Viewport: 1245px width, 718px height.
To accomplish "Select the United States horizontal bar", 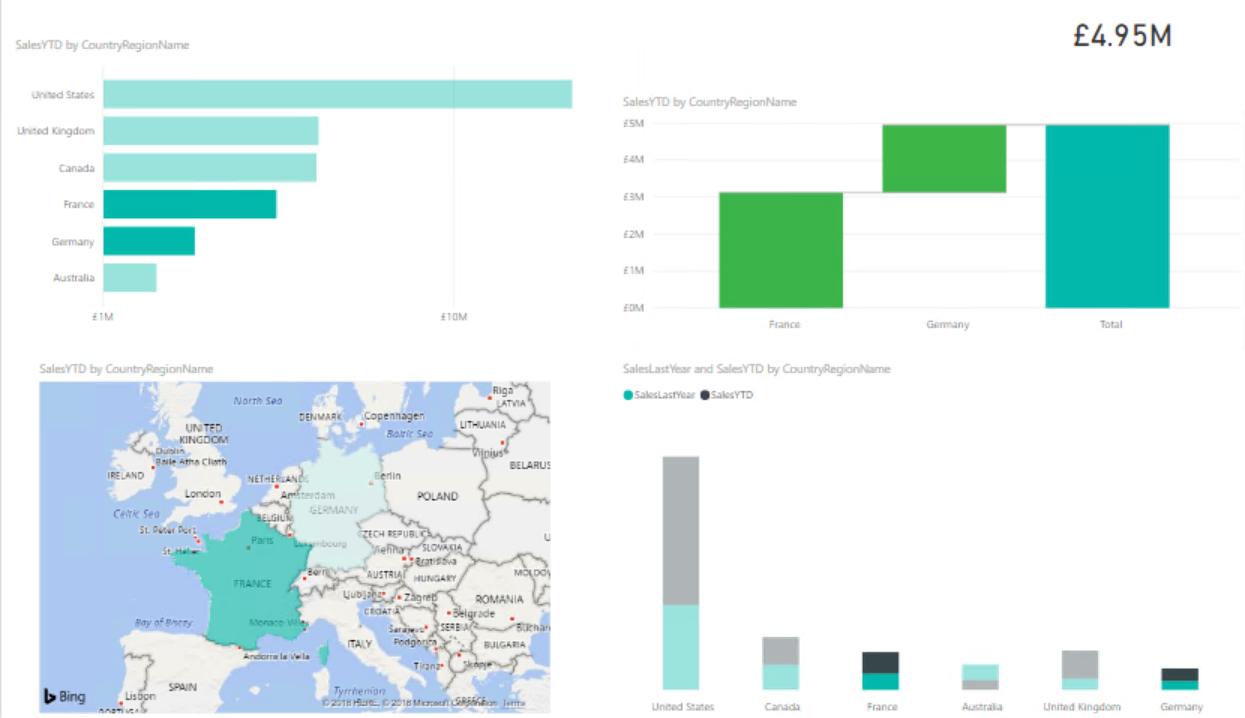I will pyautogui.click(x=337, y=94).
